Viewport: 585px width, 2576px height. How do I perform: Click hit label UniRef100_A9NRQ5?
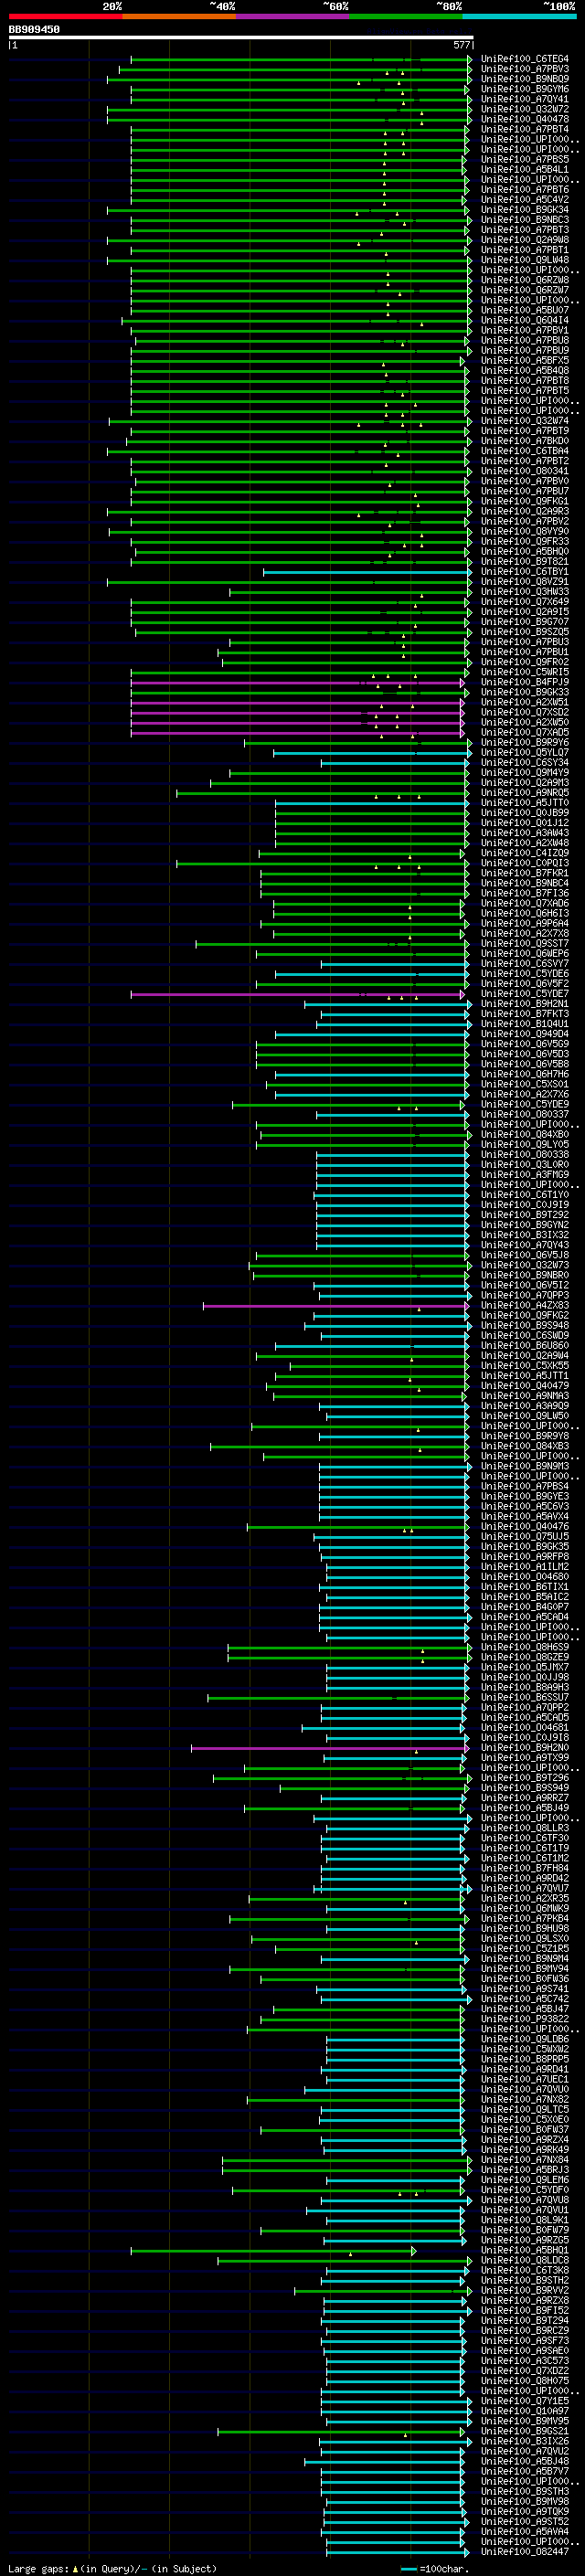[525, 793]
